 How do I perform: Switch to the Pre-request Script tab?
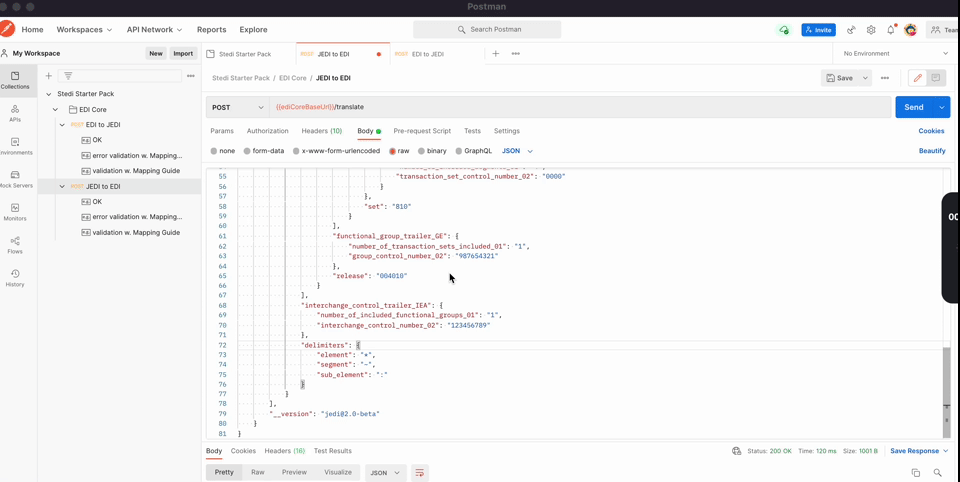click(x=422, y=131)
